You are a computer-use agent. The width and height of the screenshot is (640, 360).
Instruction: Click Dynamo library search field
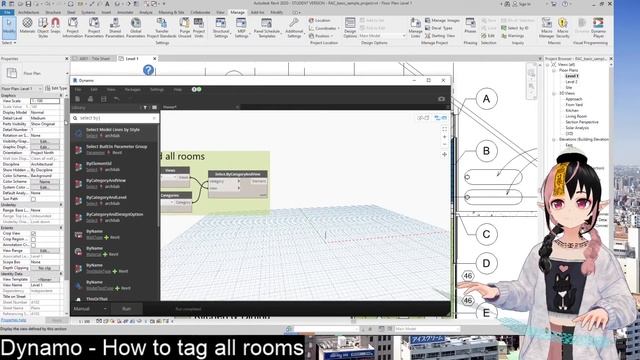(x=115, y=118)
